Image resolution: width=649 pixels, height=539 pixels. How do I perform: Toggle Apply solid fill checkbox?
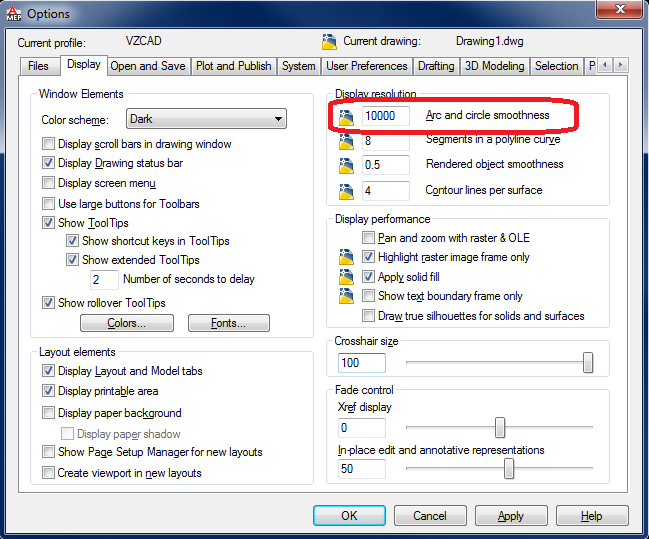(x=368, y=277)
